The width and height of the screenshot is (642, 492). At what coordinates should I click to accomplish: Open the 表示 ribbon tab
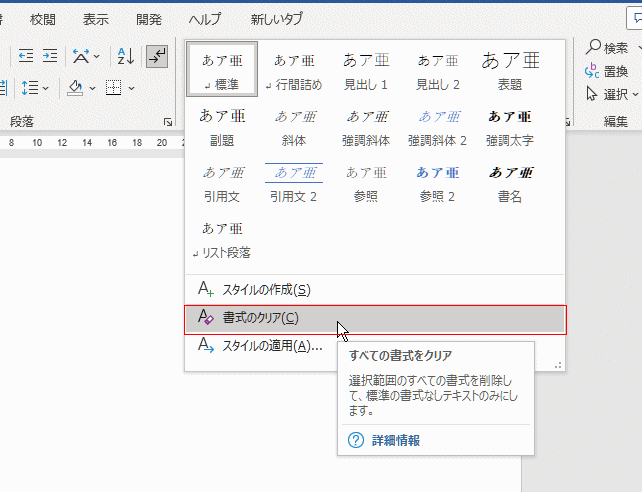pyautogui.click(x=96, y=19)
